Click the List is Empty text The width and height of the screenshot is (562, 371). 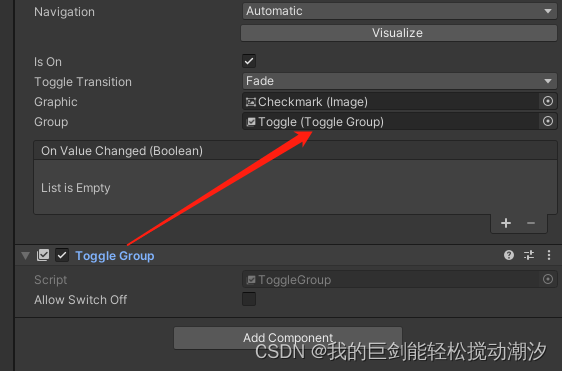click(x=76, y=188)
